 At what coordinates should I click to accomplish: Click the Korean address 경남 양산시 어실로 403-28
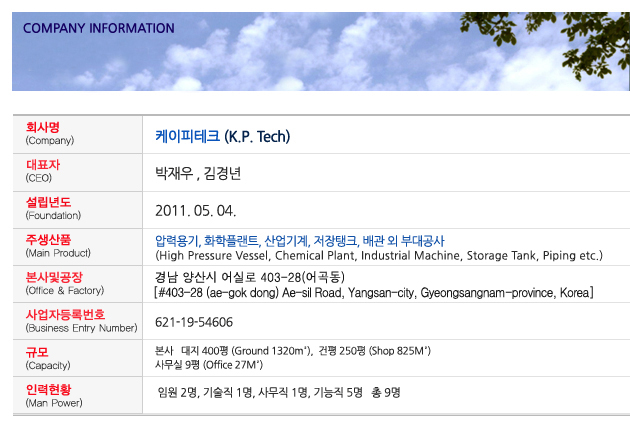click(x=250, y=277)
